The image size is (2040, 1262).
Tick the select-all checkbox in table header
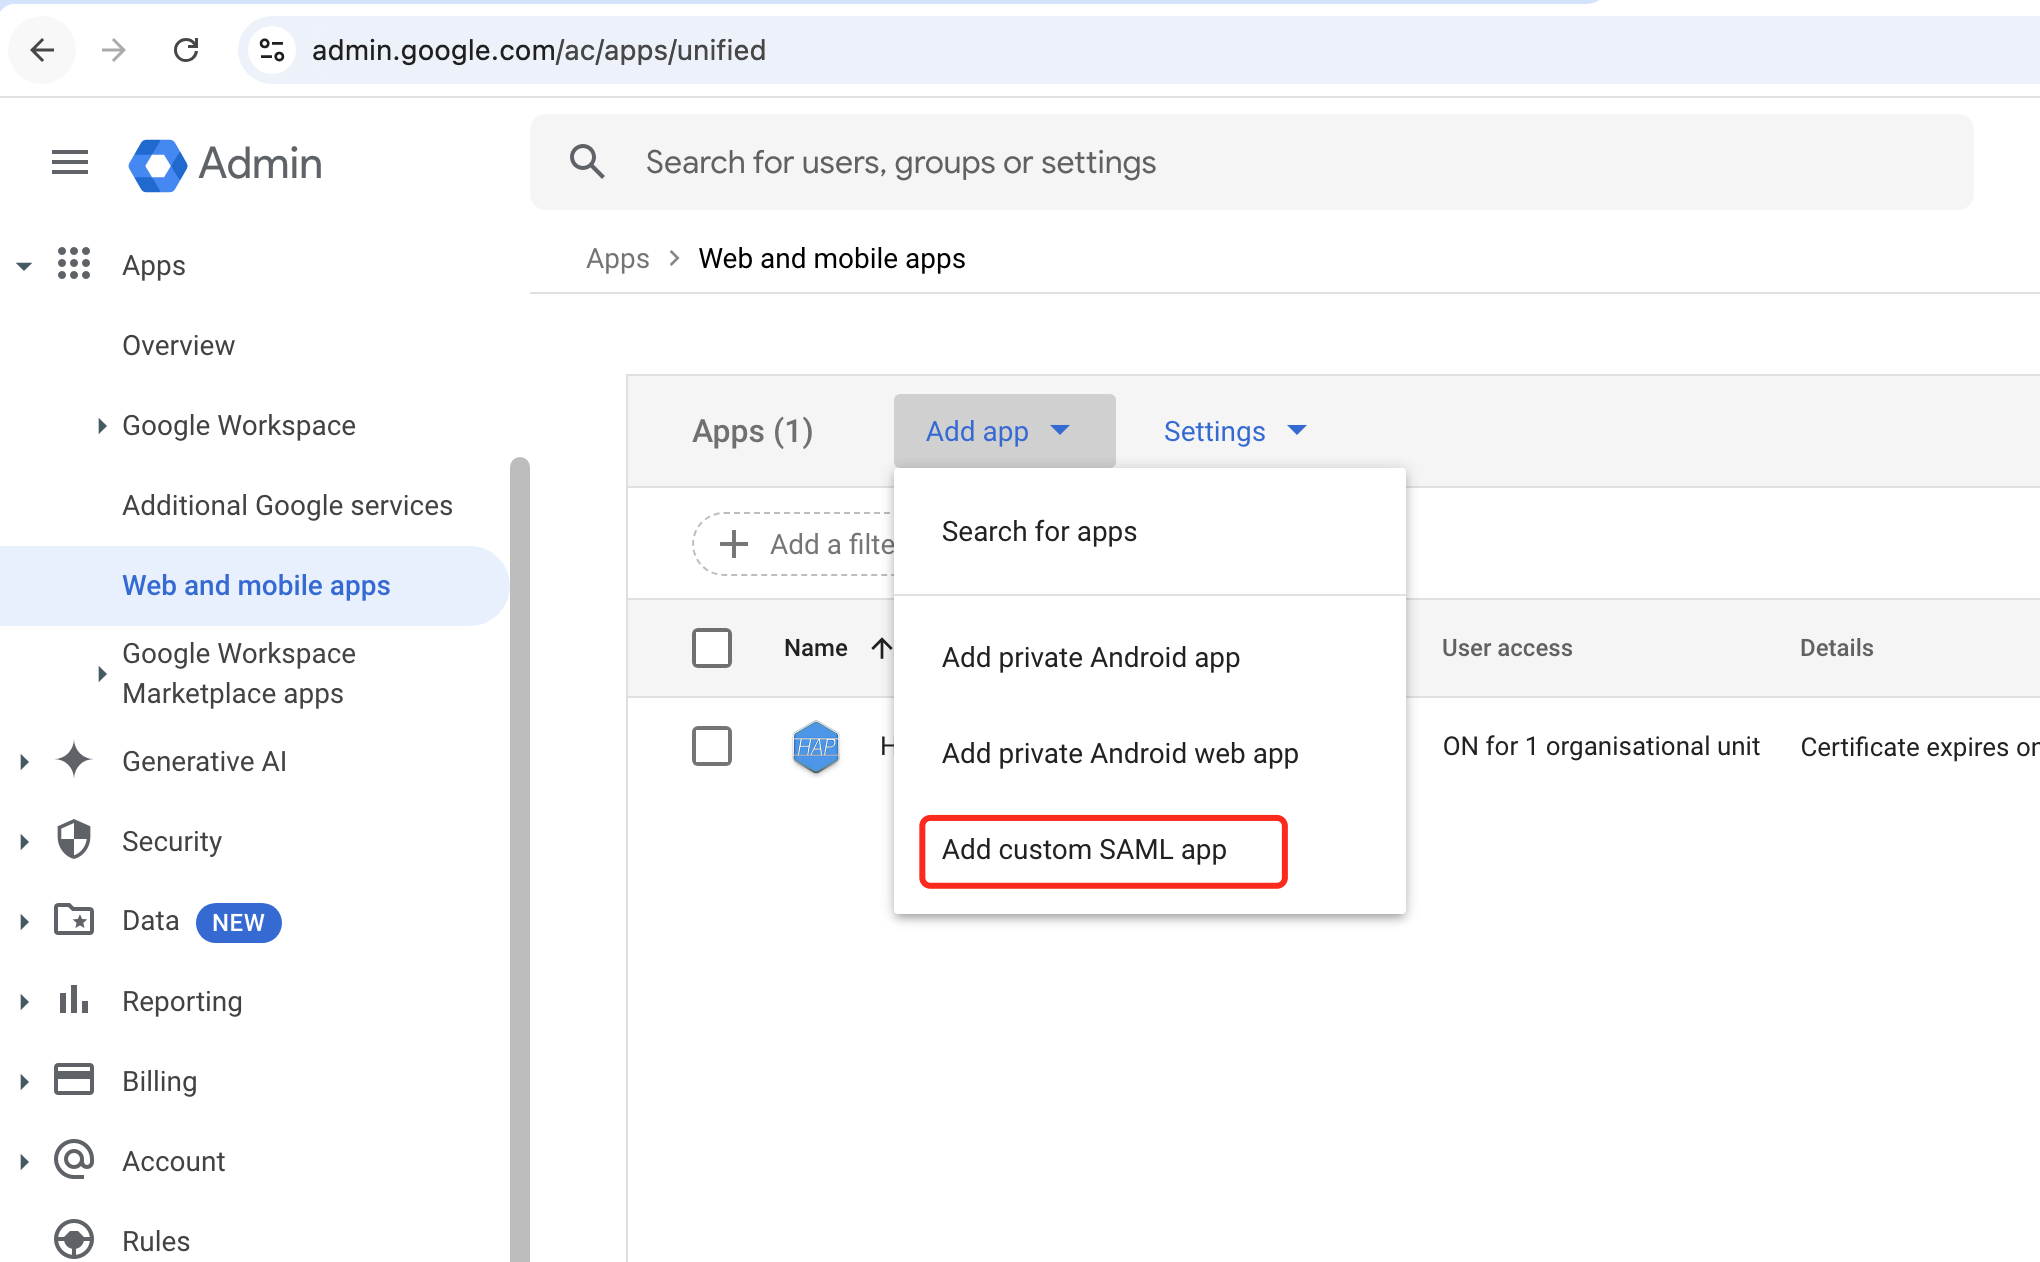pyautogui.click(x=712, y=648)
